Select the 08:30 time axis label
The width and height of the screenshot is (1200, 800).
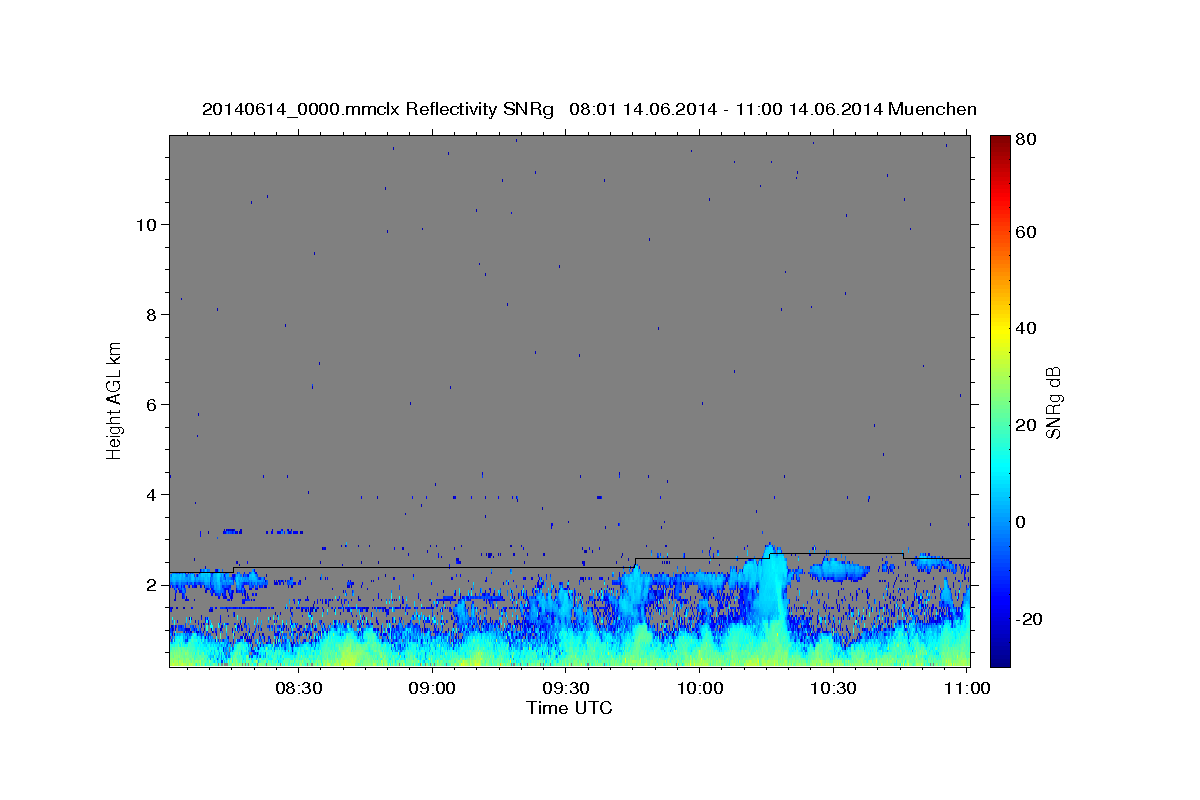point(298,688)
